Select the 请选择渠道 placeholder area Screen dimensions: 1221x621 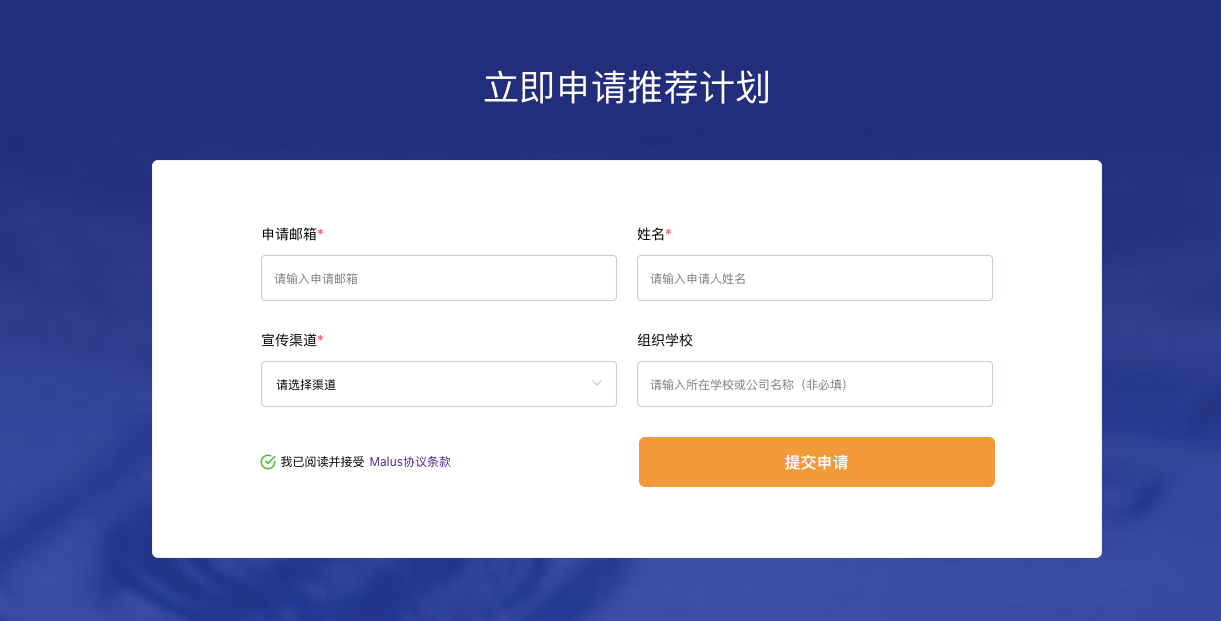click(x=303, y=384)
